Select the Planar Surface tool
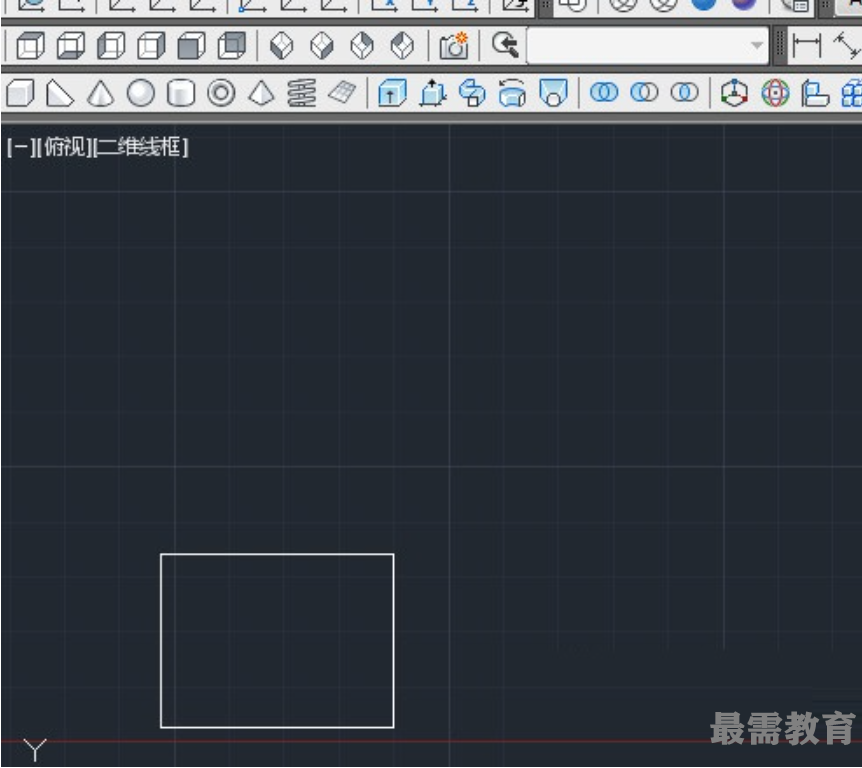This screenshot has height=768, width=862. pos(342,92)
